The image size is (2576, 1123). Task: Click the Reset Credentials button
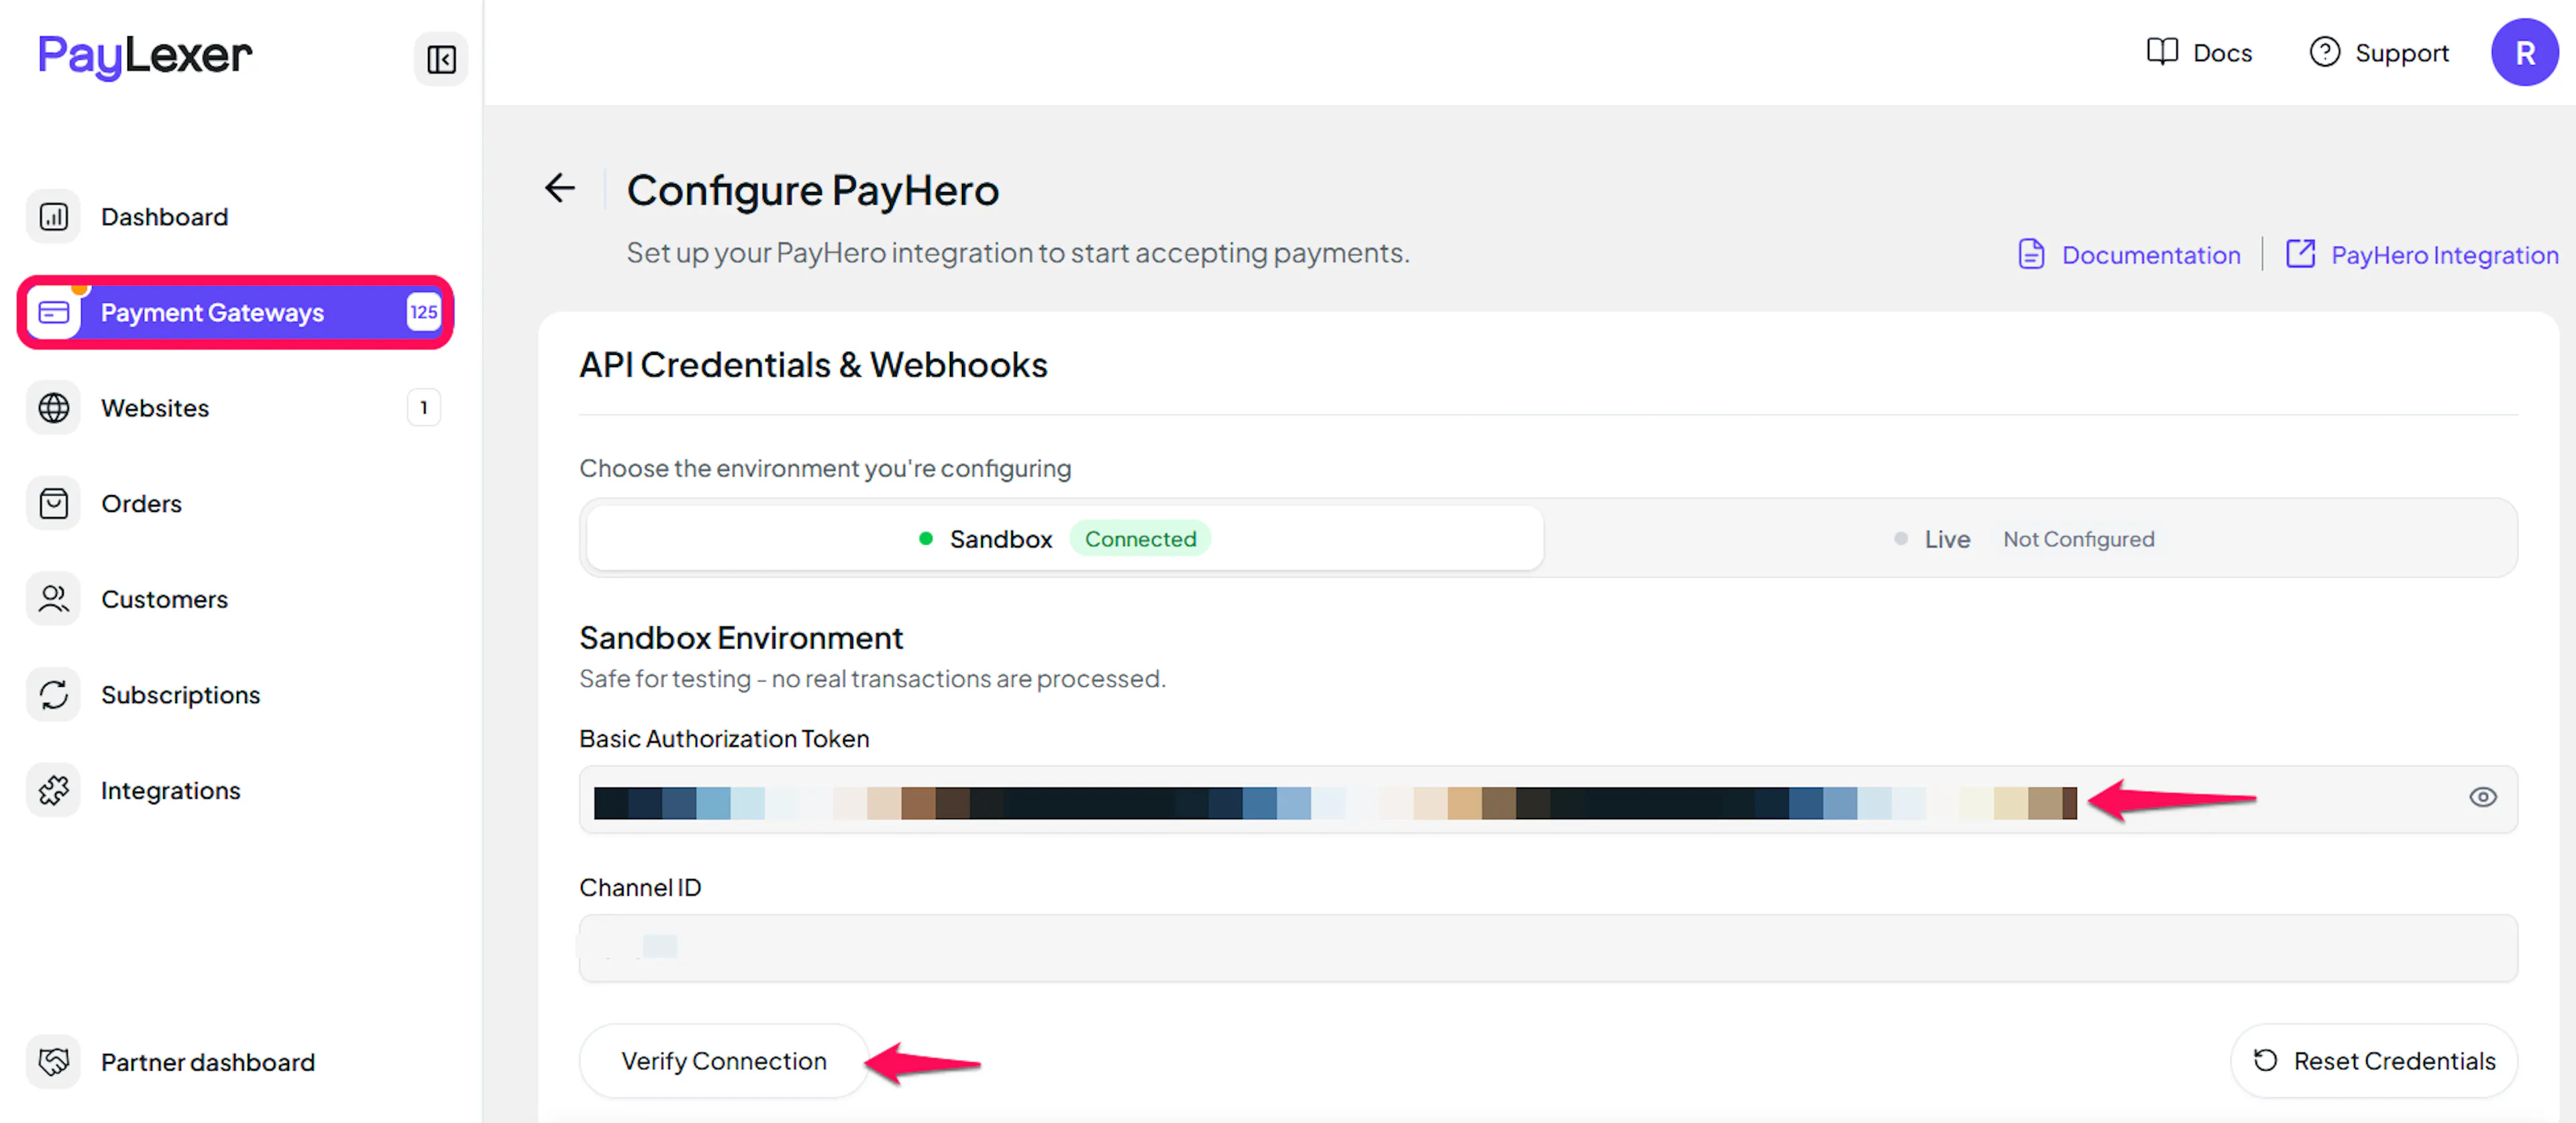point(2374,1060)
